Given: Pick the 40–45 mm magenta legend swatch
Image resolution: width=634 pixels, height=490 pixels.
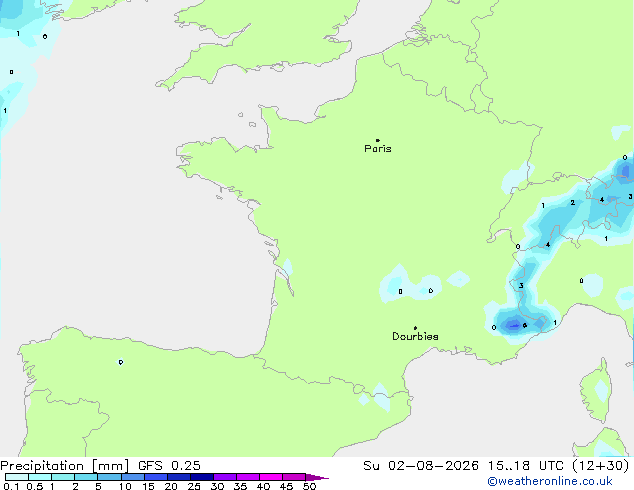Looking at the screenshot, I should 271,477.
